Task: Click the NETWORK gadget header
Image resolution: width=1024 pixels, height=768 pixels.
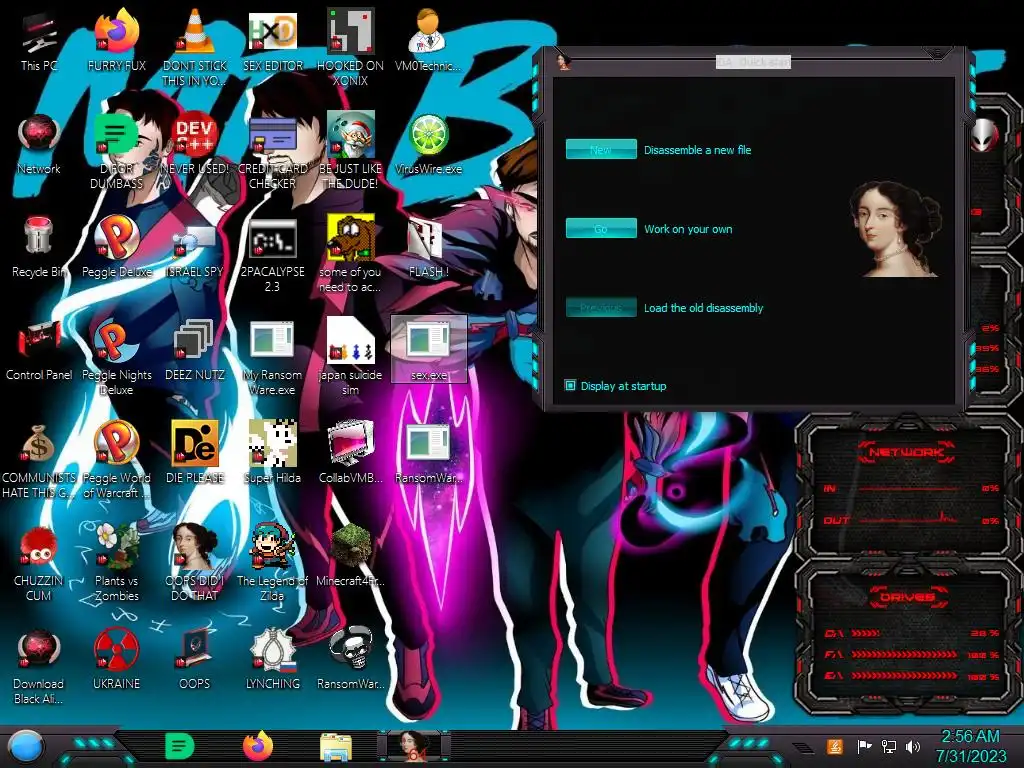Action: point(906,452)
